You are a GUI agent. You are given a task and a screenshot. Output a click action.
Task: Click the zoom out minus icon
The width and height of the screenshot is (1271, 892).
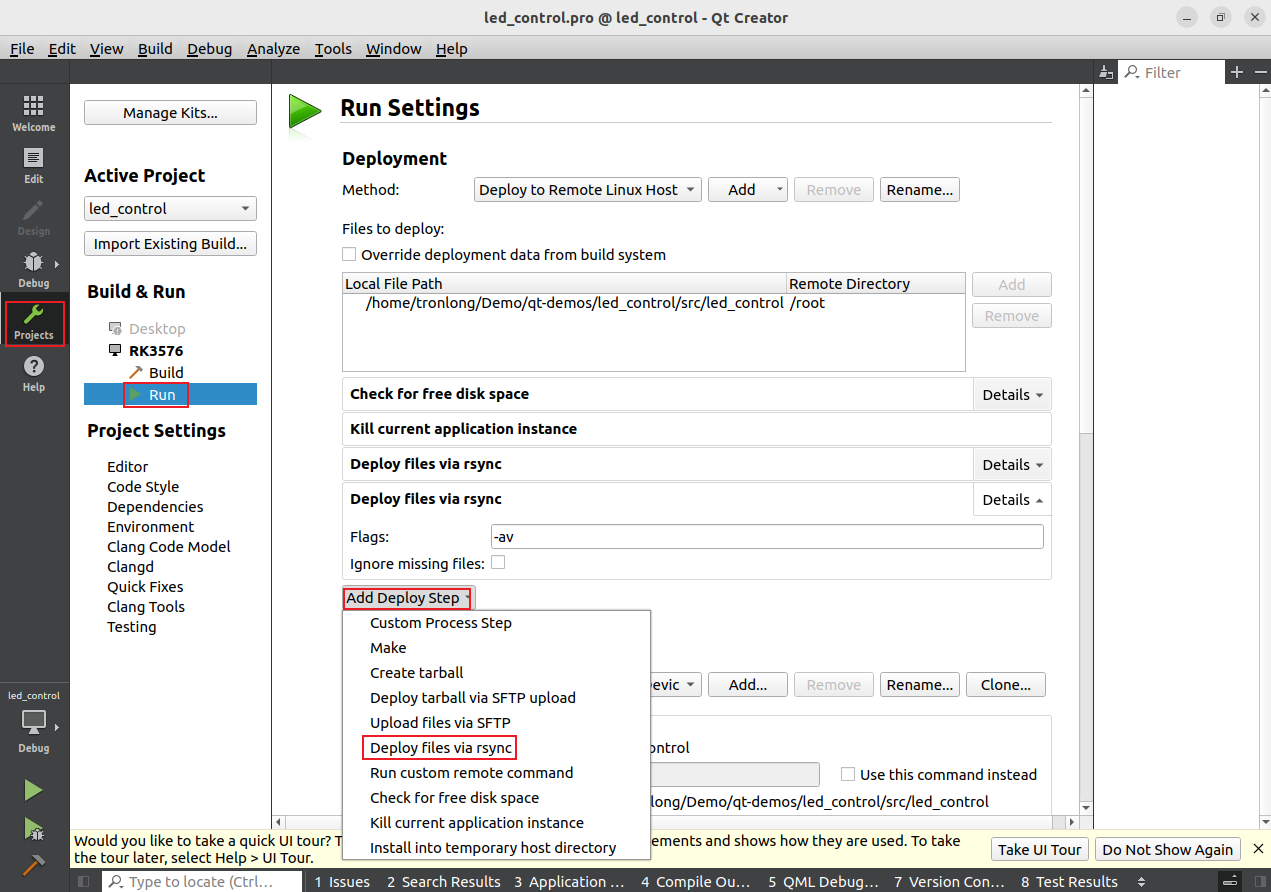(1259, 72)
